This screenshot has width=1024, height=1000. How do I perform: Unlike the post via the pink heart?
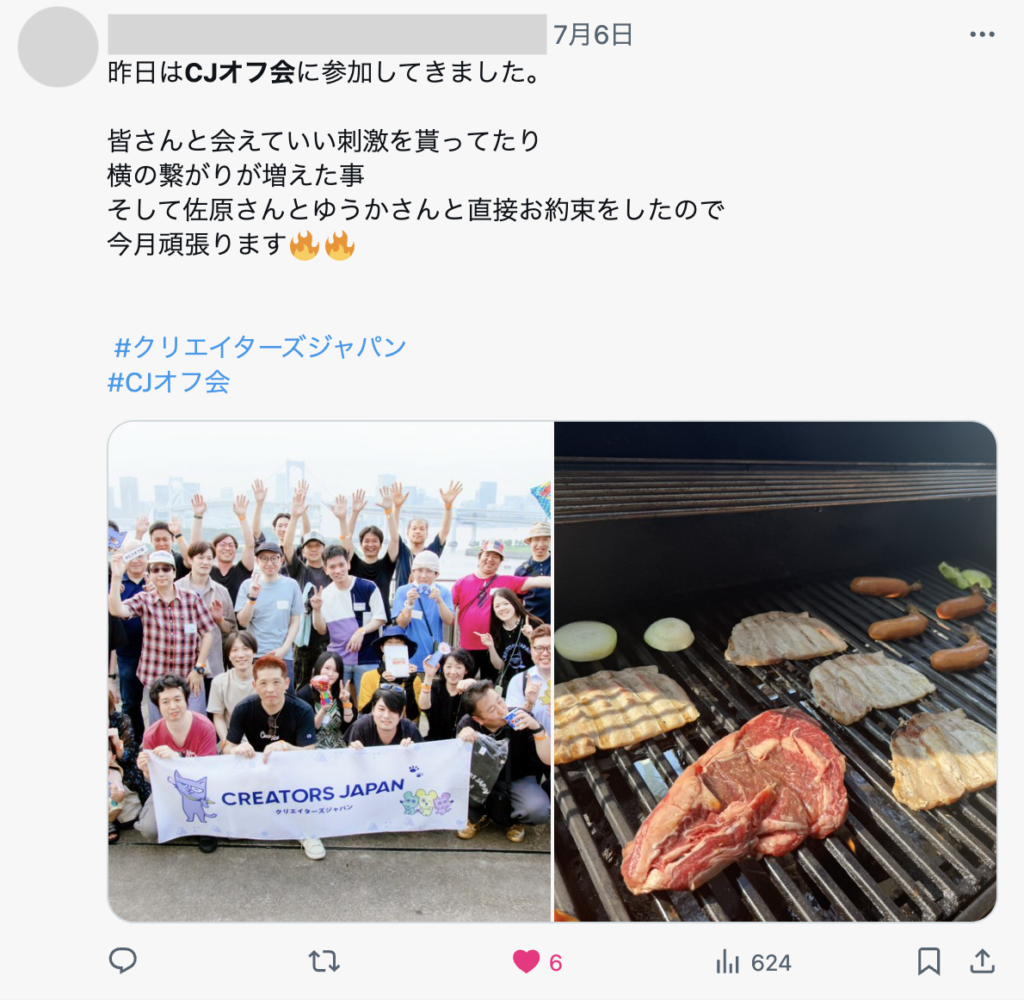526,961
